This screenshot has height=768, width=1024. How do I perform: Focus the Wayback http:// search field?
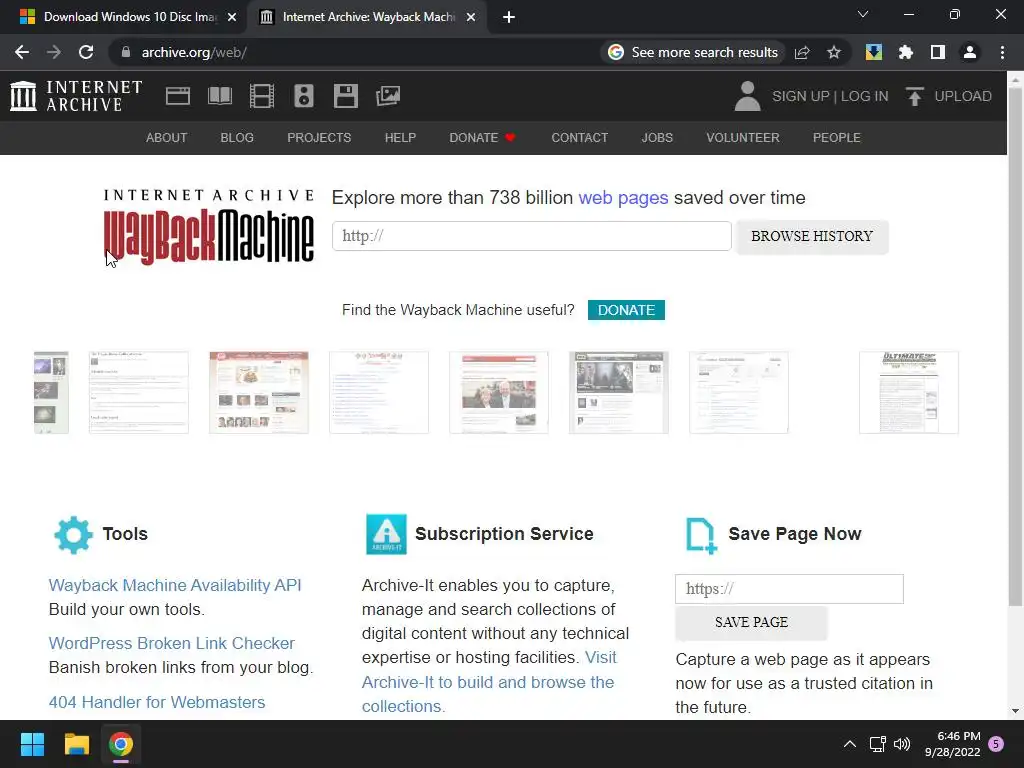coord(532,236)
